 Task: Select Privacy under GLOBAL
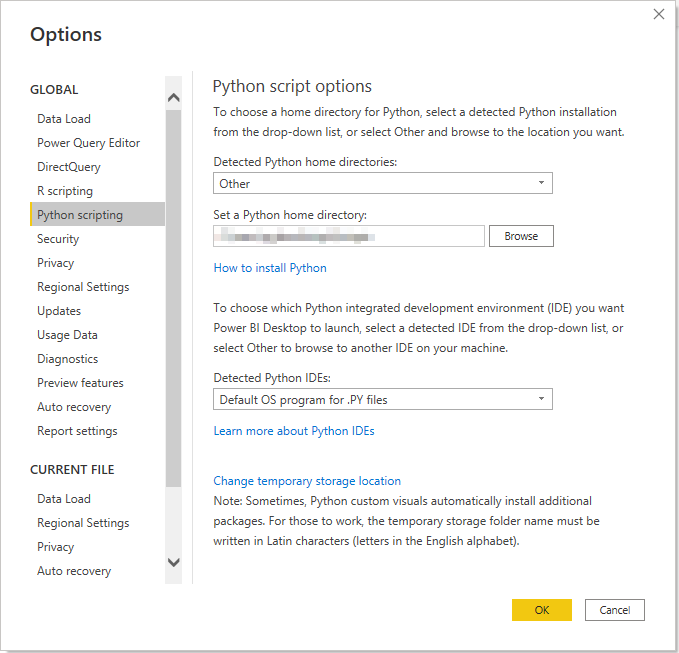(55, 263)
